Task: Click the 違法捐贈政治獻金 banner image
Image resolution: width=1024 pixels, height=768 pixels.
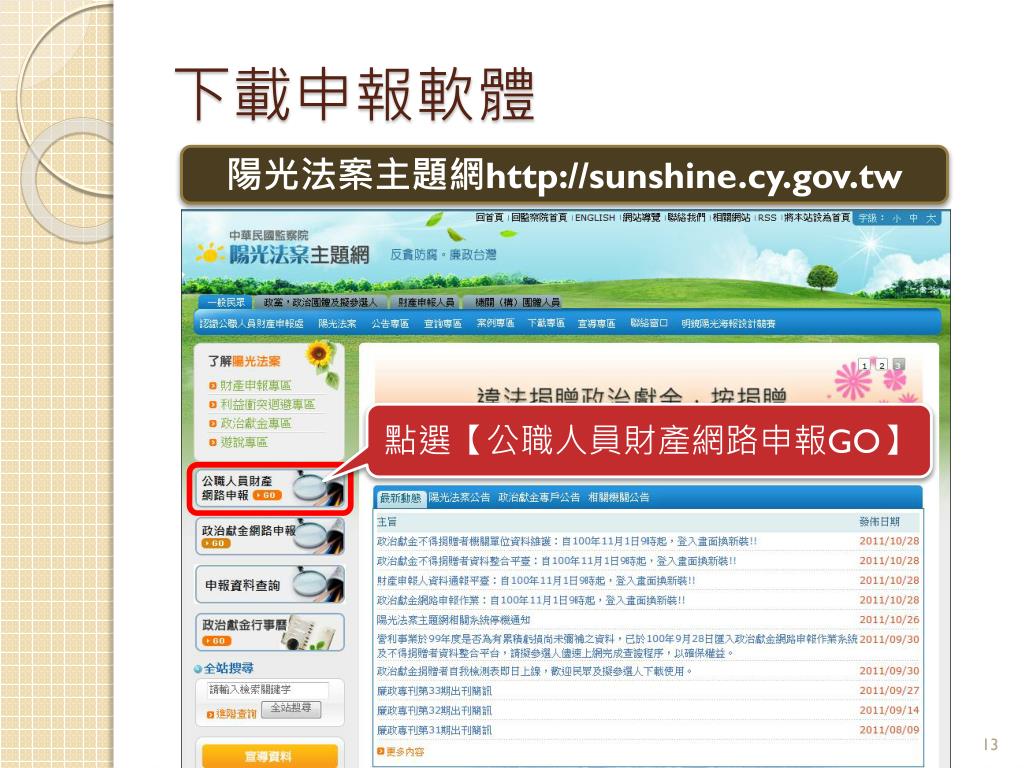Action: click(648, 382)
